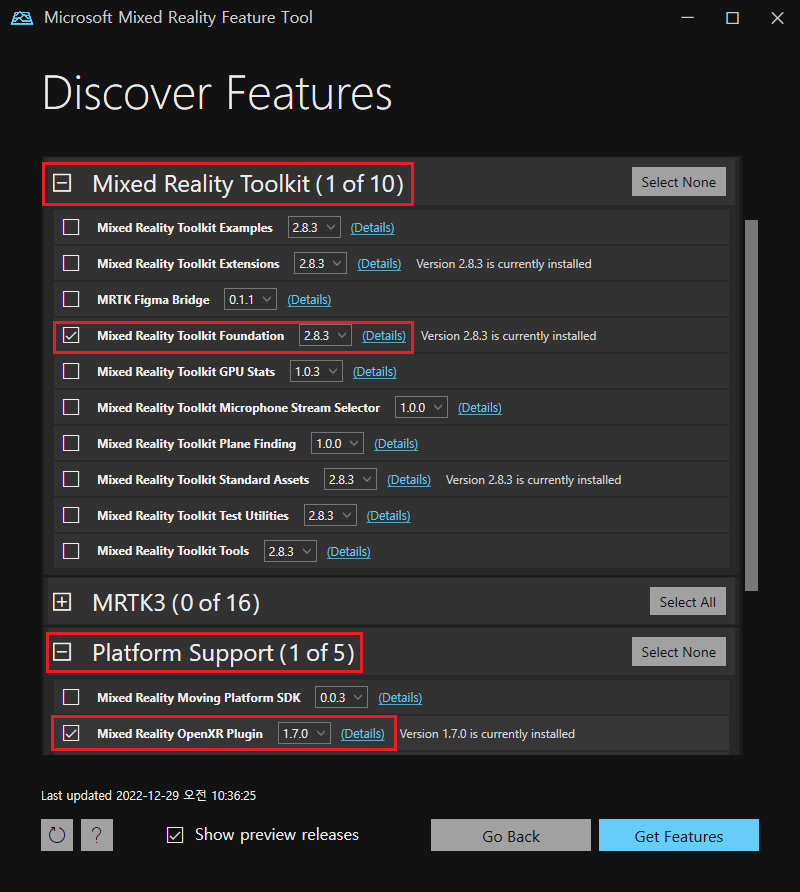Image resolution: width=800 pixels, height=892 pixels.
Task: Open version dropdown for Toolkit Extensions
Action: (320, 263)
